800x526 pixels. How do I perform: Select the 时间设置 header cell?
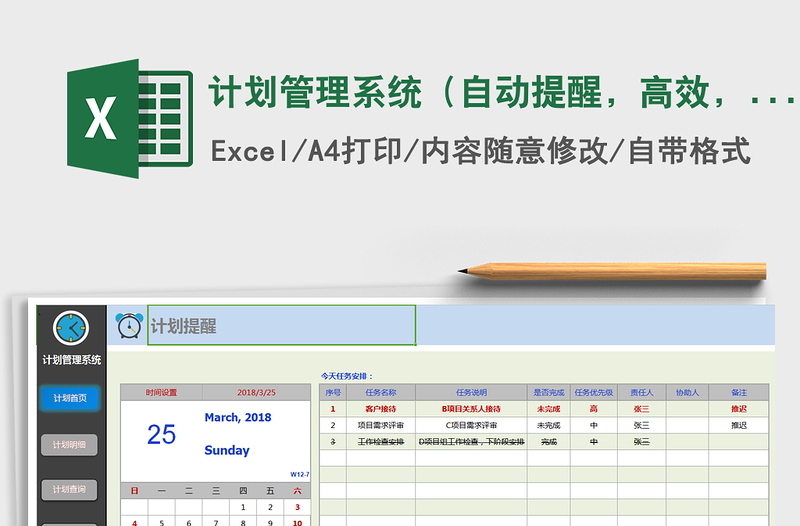pos(161,392)
